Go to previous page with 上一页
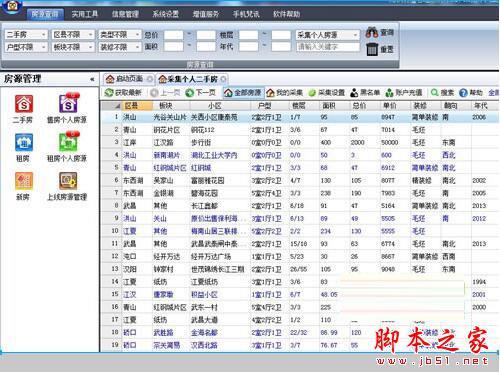This screenshot has height=372, width=500. [x=165, y=92]
